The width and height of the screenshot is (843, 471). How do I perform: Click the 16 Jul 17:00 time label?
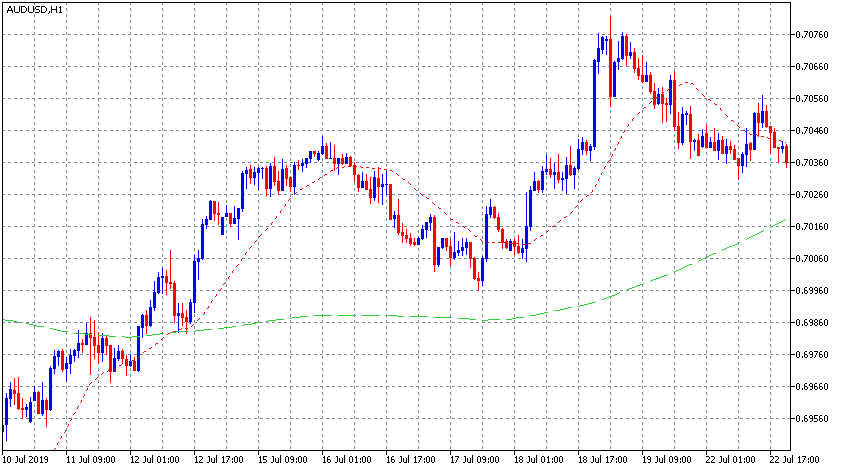click(410, 460)
